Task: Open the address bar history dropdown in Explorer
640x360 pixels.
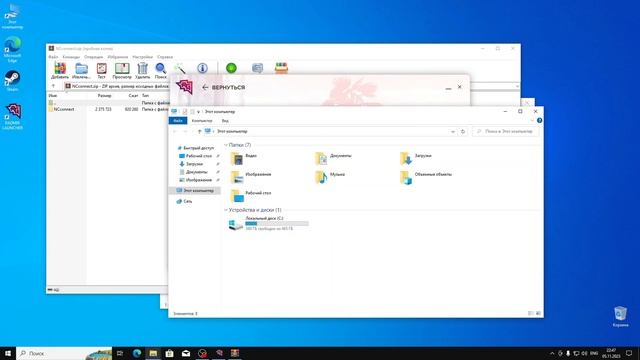Action: tap(453, 131)
